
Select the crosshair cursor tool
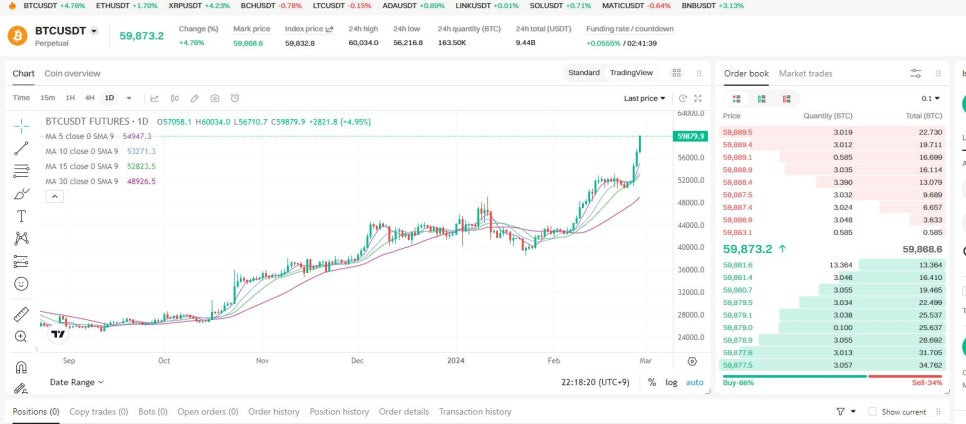coord(21,126)
